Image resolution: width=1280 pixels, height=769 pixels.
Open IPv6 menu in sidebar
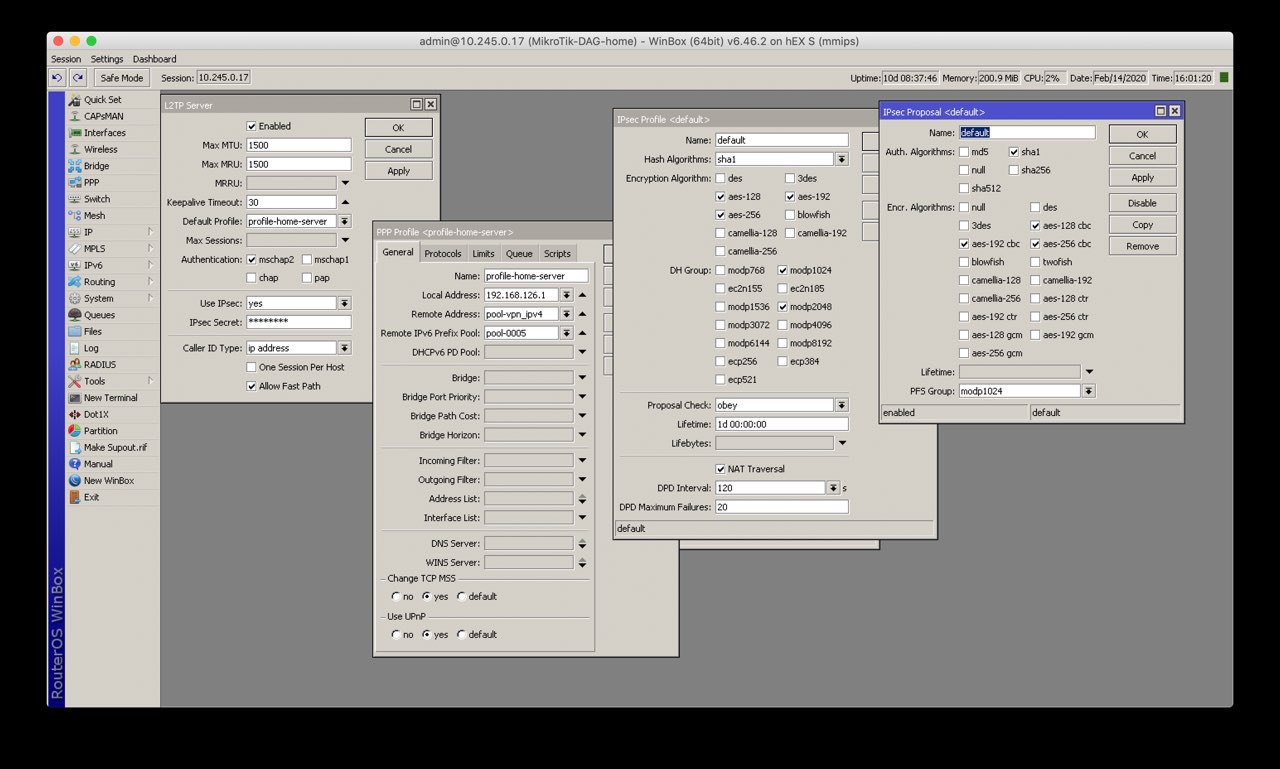pos(93,265)
